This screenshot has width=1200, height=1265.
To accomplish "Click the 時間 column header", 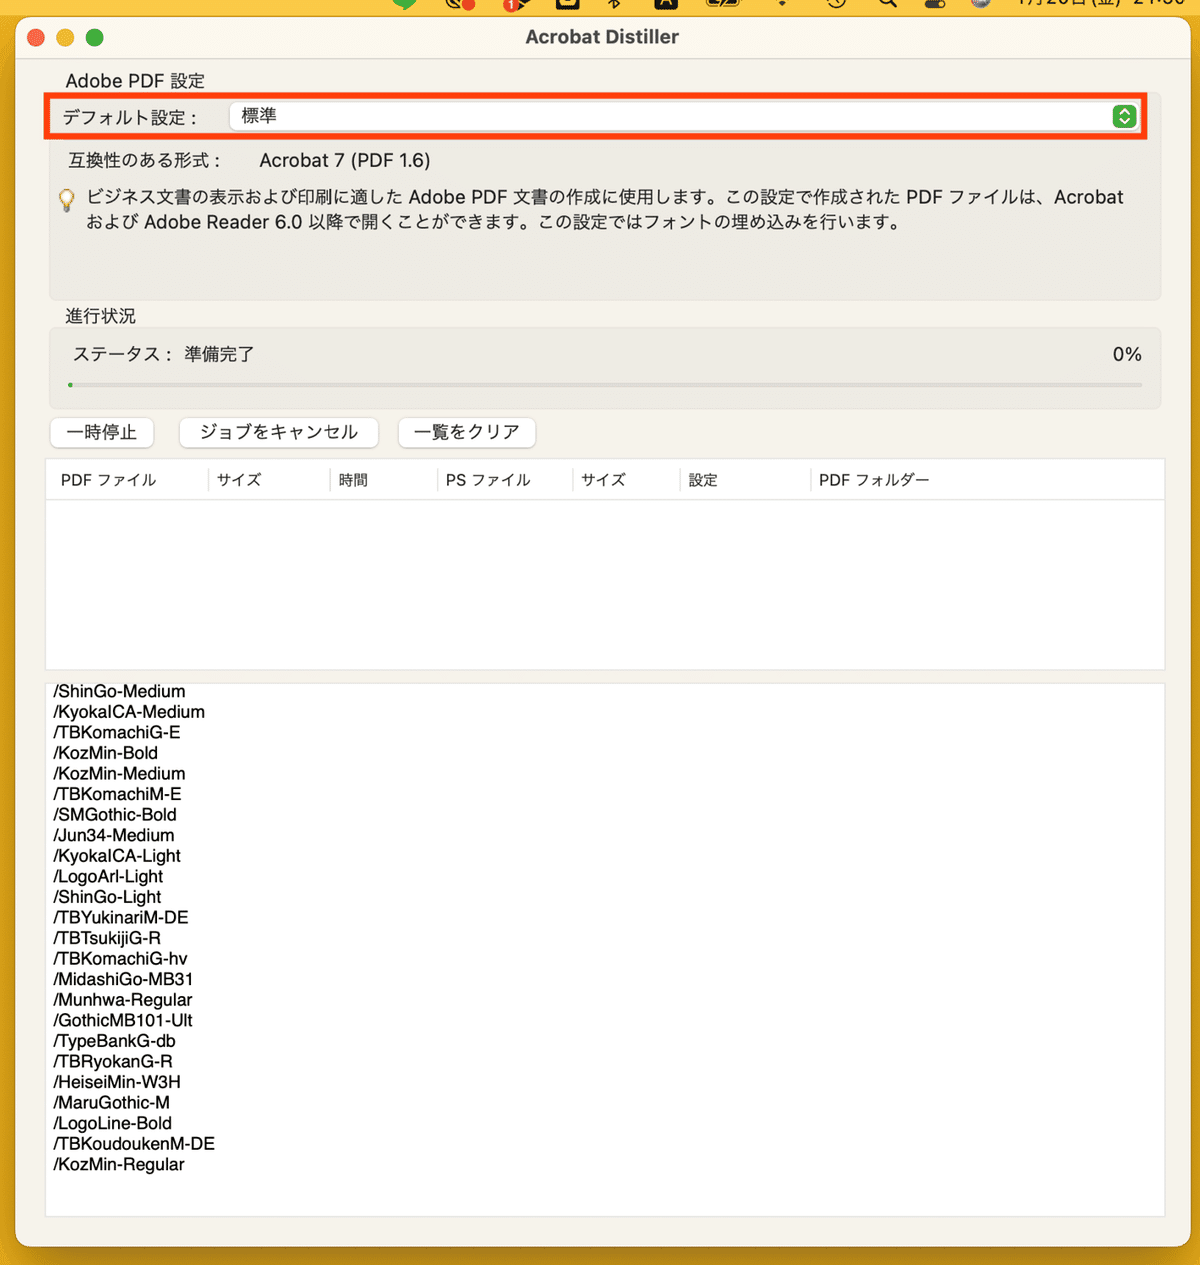I will click(x=353, y=480).
